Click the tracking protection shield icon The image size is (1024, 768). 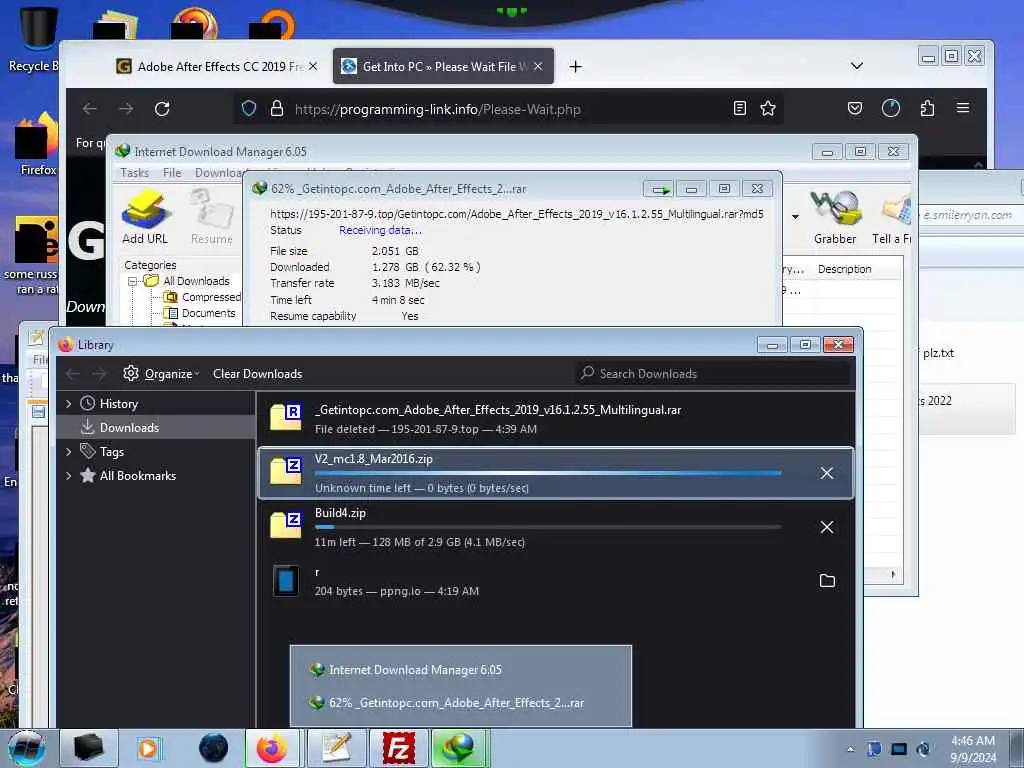(249, 108)
